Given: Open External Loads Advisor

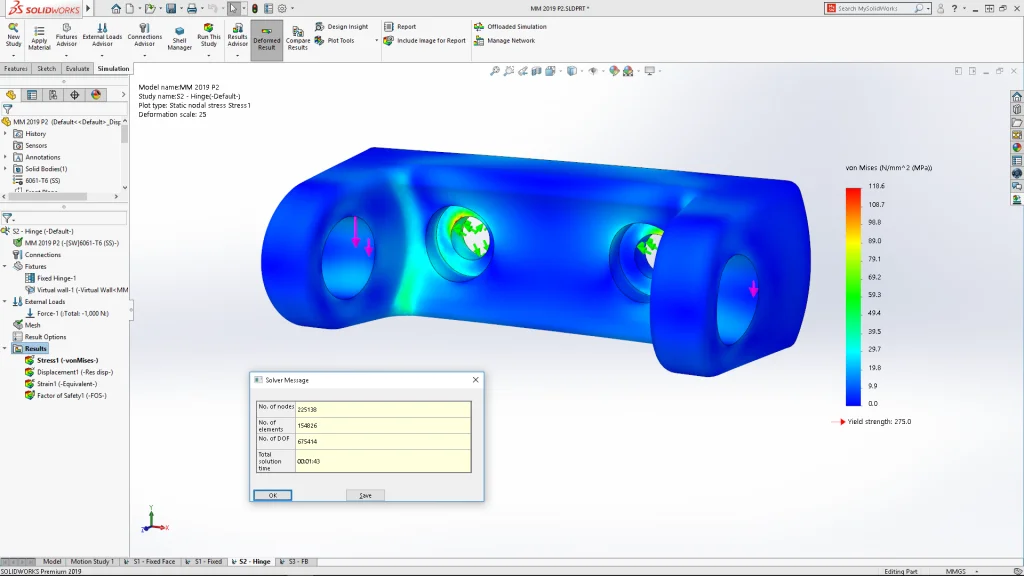Looking at the screenshot, I should coord(102,36).
